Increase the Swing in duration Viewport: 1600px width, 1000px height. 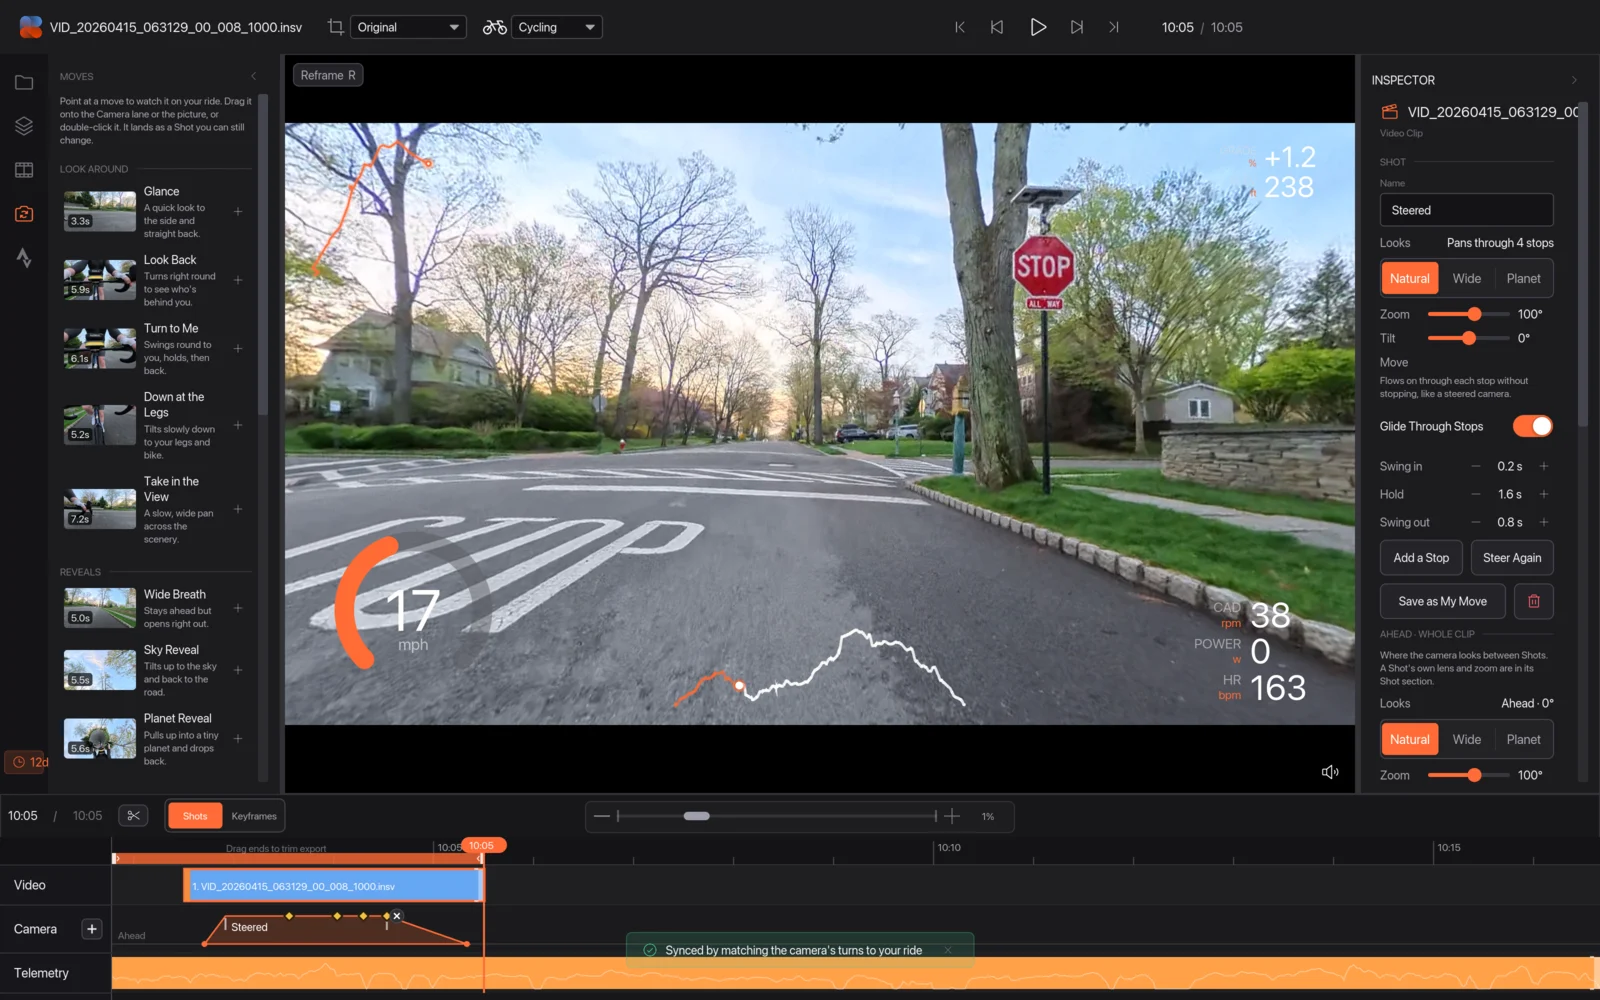click(x=1544, y=466)
